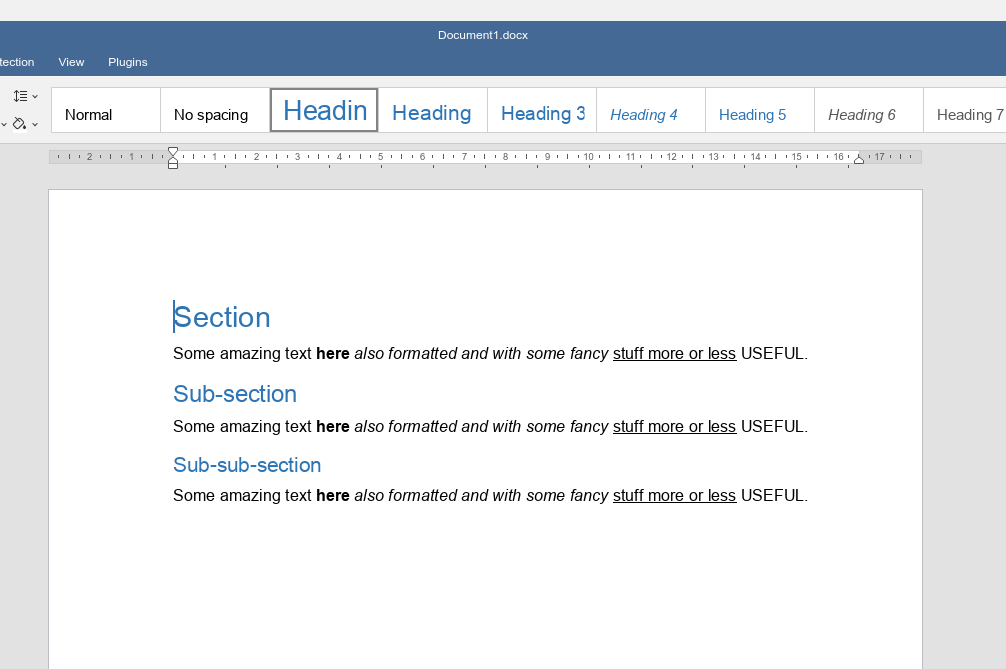Click the Sub-sub-section heading text

pos(247,465)
